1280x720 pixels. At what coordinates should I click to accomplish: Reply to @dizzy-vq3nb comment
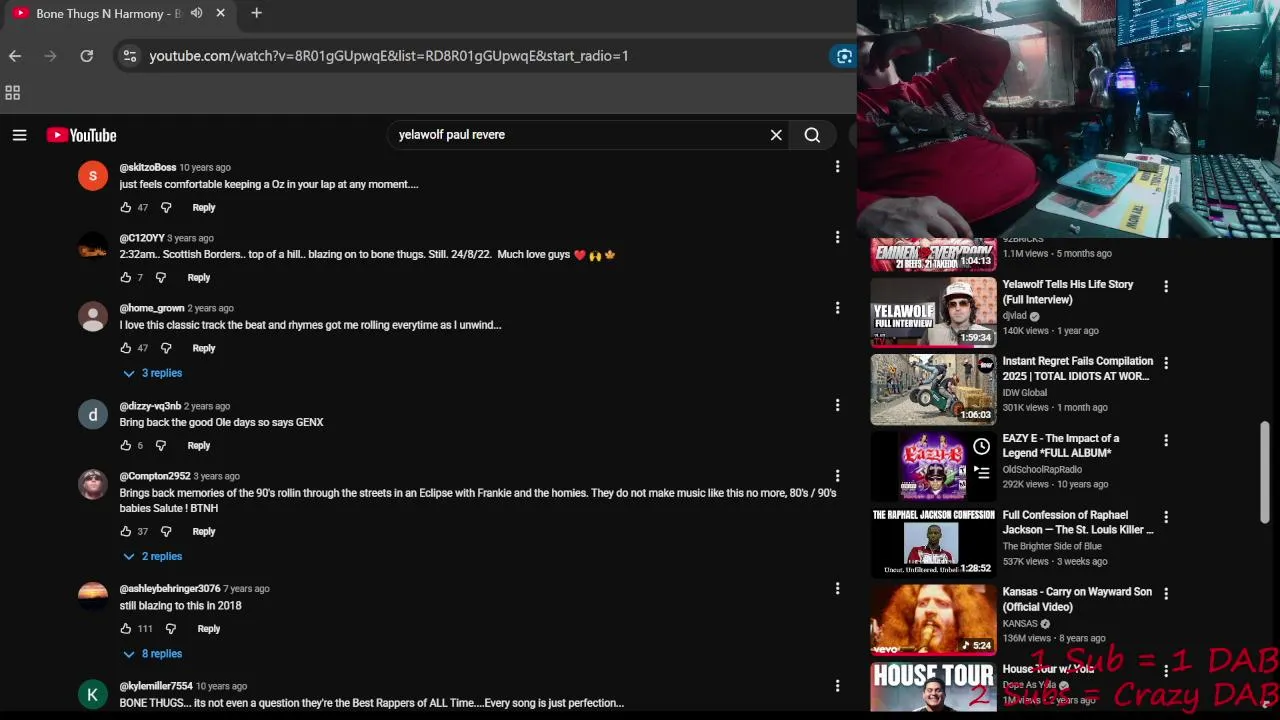click(198, 445)
